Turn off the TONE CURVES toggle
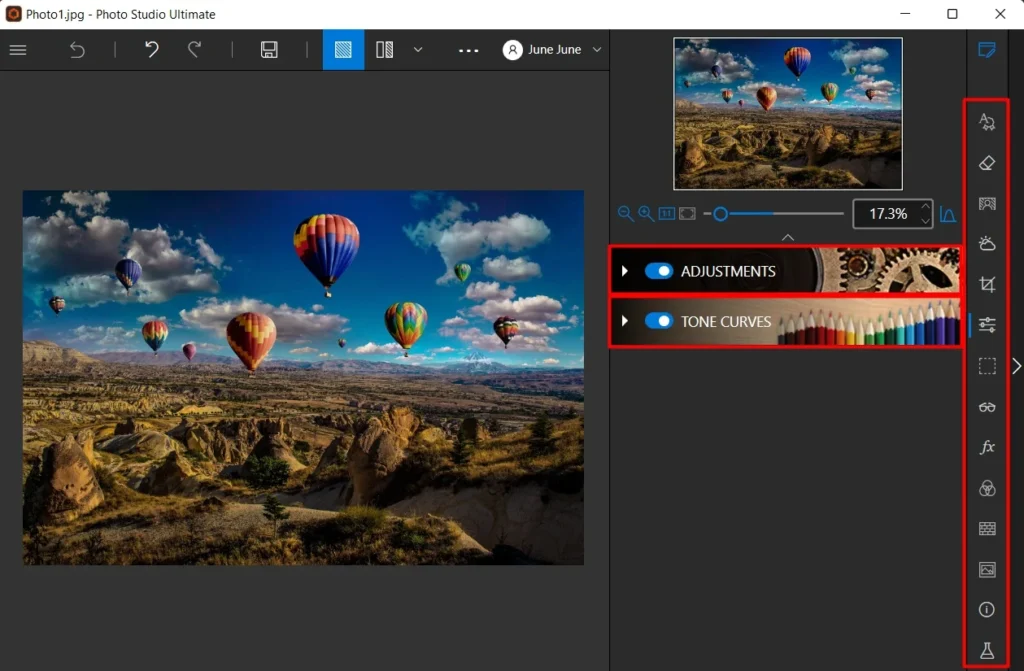 (659, 322)
